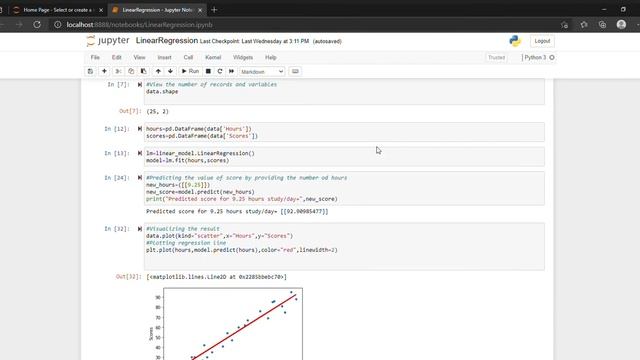Run the selected cell

[x=190, y=71]
